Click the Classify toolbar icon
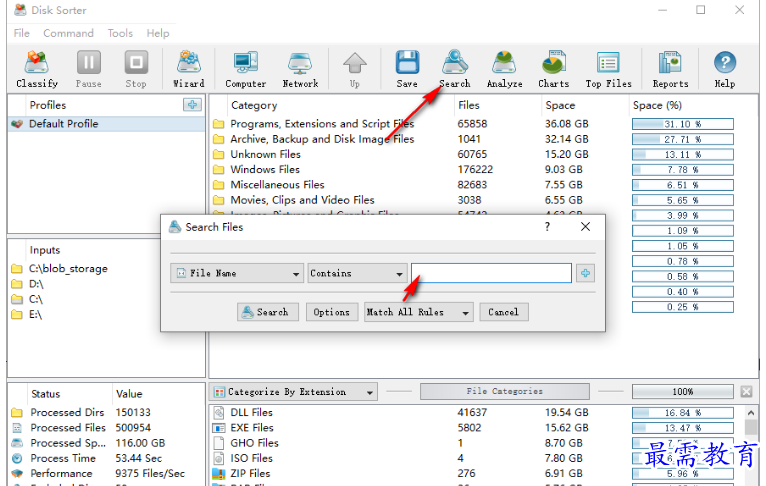 click(37, 69)
